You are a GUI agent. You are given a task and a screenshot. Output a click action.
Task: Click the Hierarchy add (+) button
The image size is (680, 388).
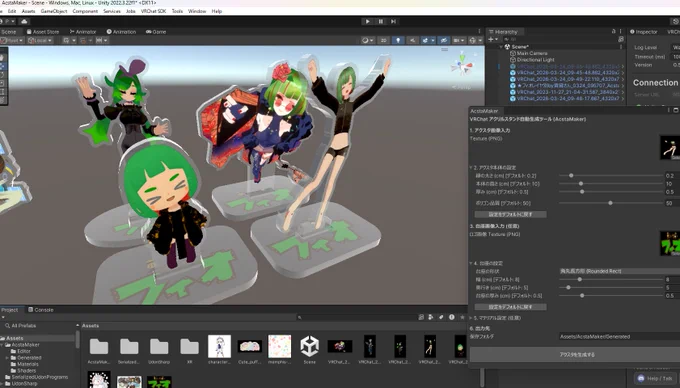tap(492, 39)
